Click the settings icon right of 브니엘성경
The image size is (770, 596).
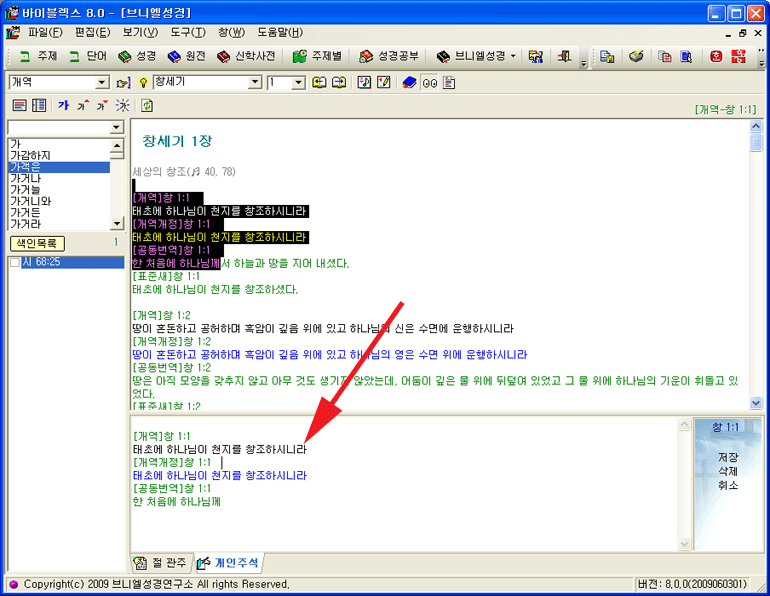coord(536,56)
